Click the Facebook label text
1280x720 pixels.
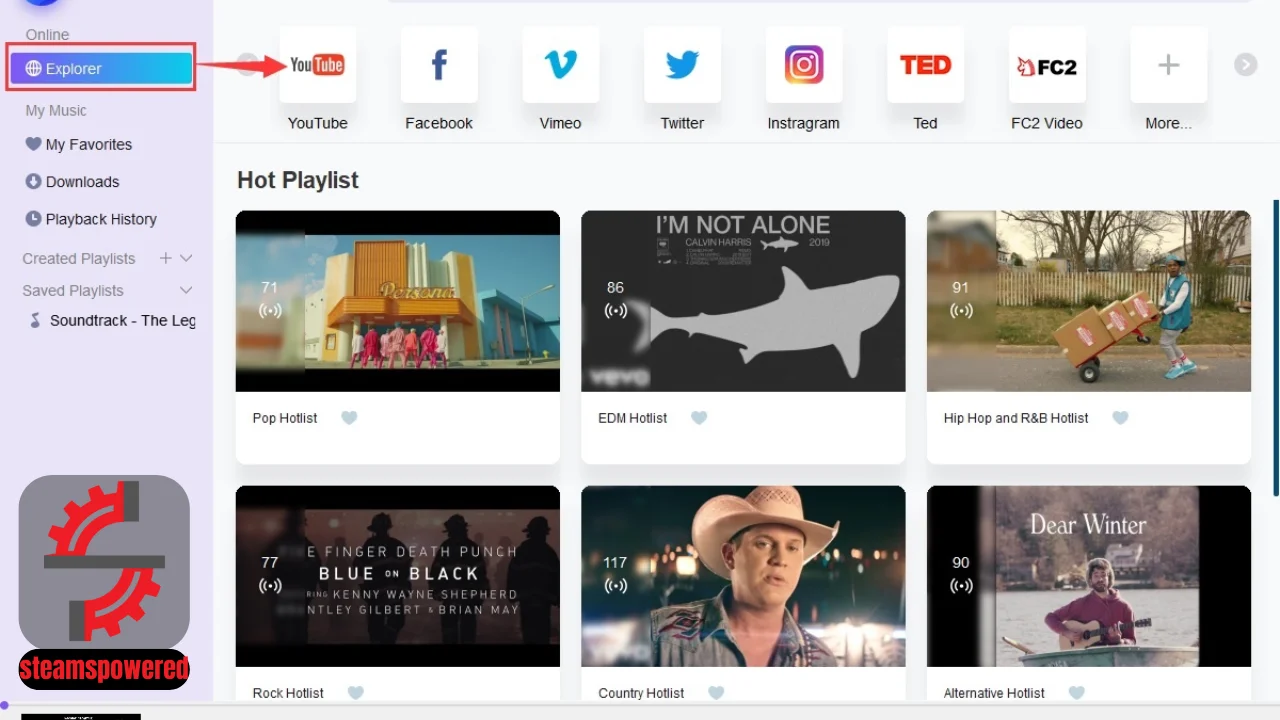[439, 123]
